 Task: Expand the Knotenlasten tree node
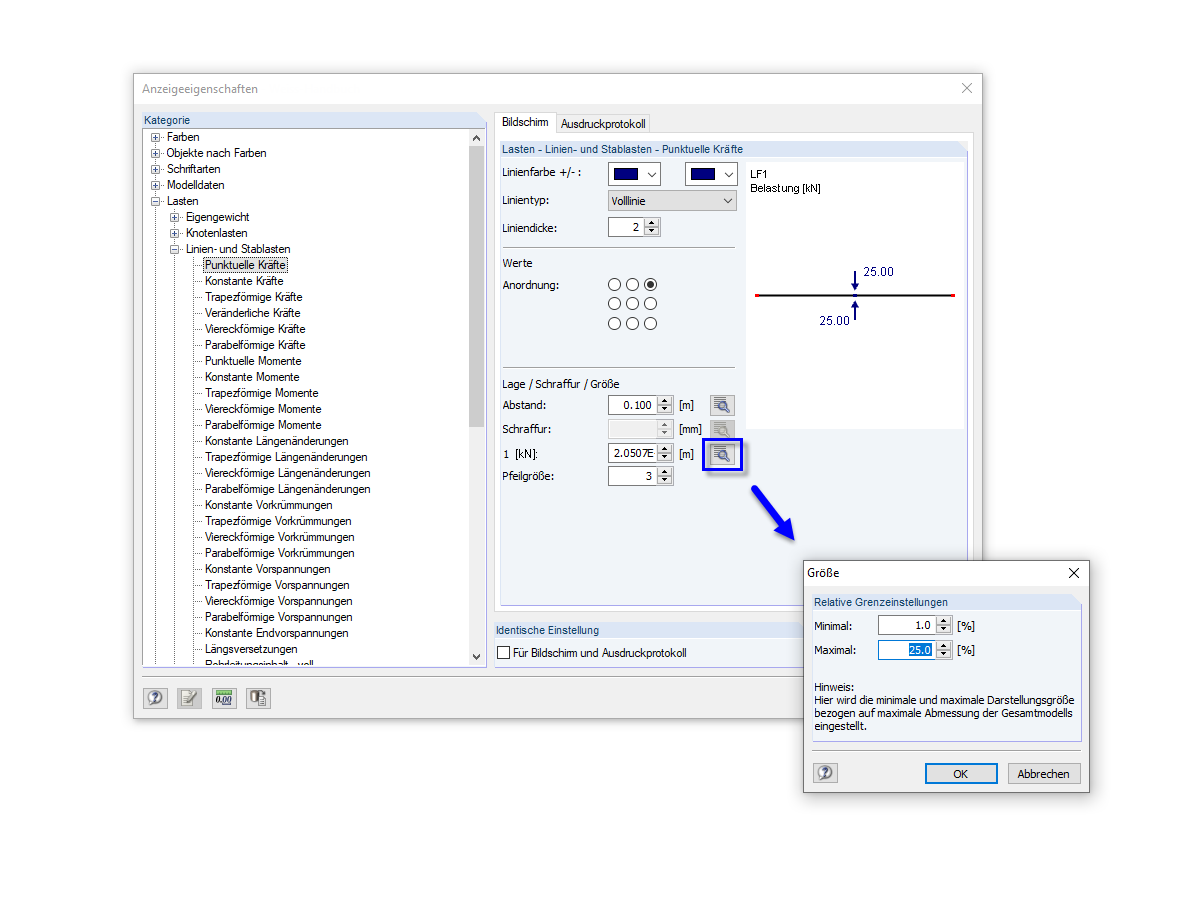[x=174, y=233]
